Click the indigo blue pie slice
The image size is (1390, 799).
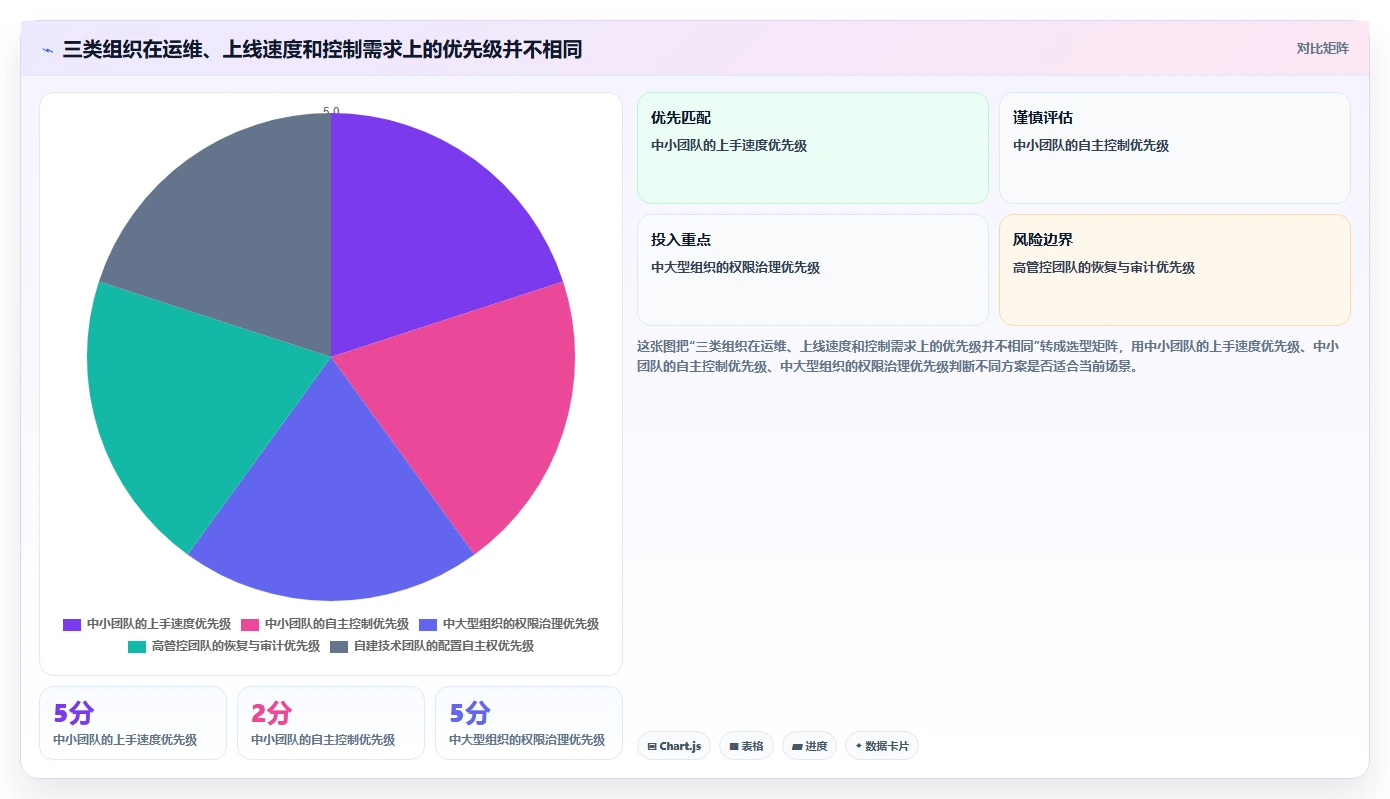point(331,500)
